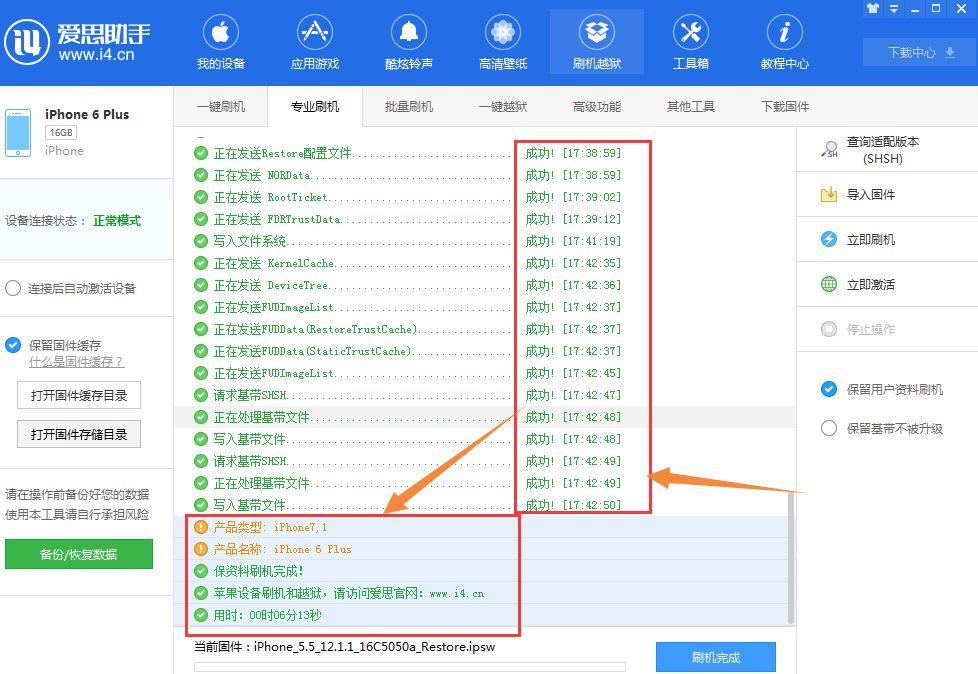This screenshot has height=674, width=978.
Task: Select the 产品名称: iPhone 6 Plus row
Action: 481,549
